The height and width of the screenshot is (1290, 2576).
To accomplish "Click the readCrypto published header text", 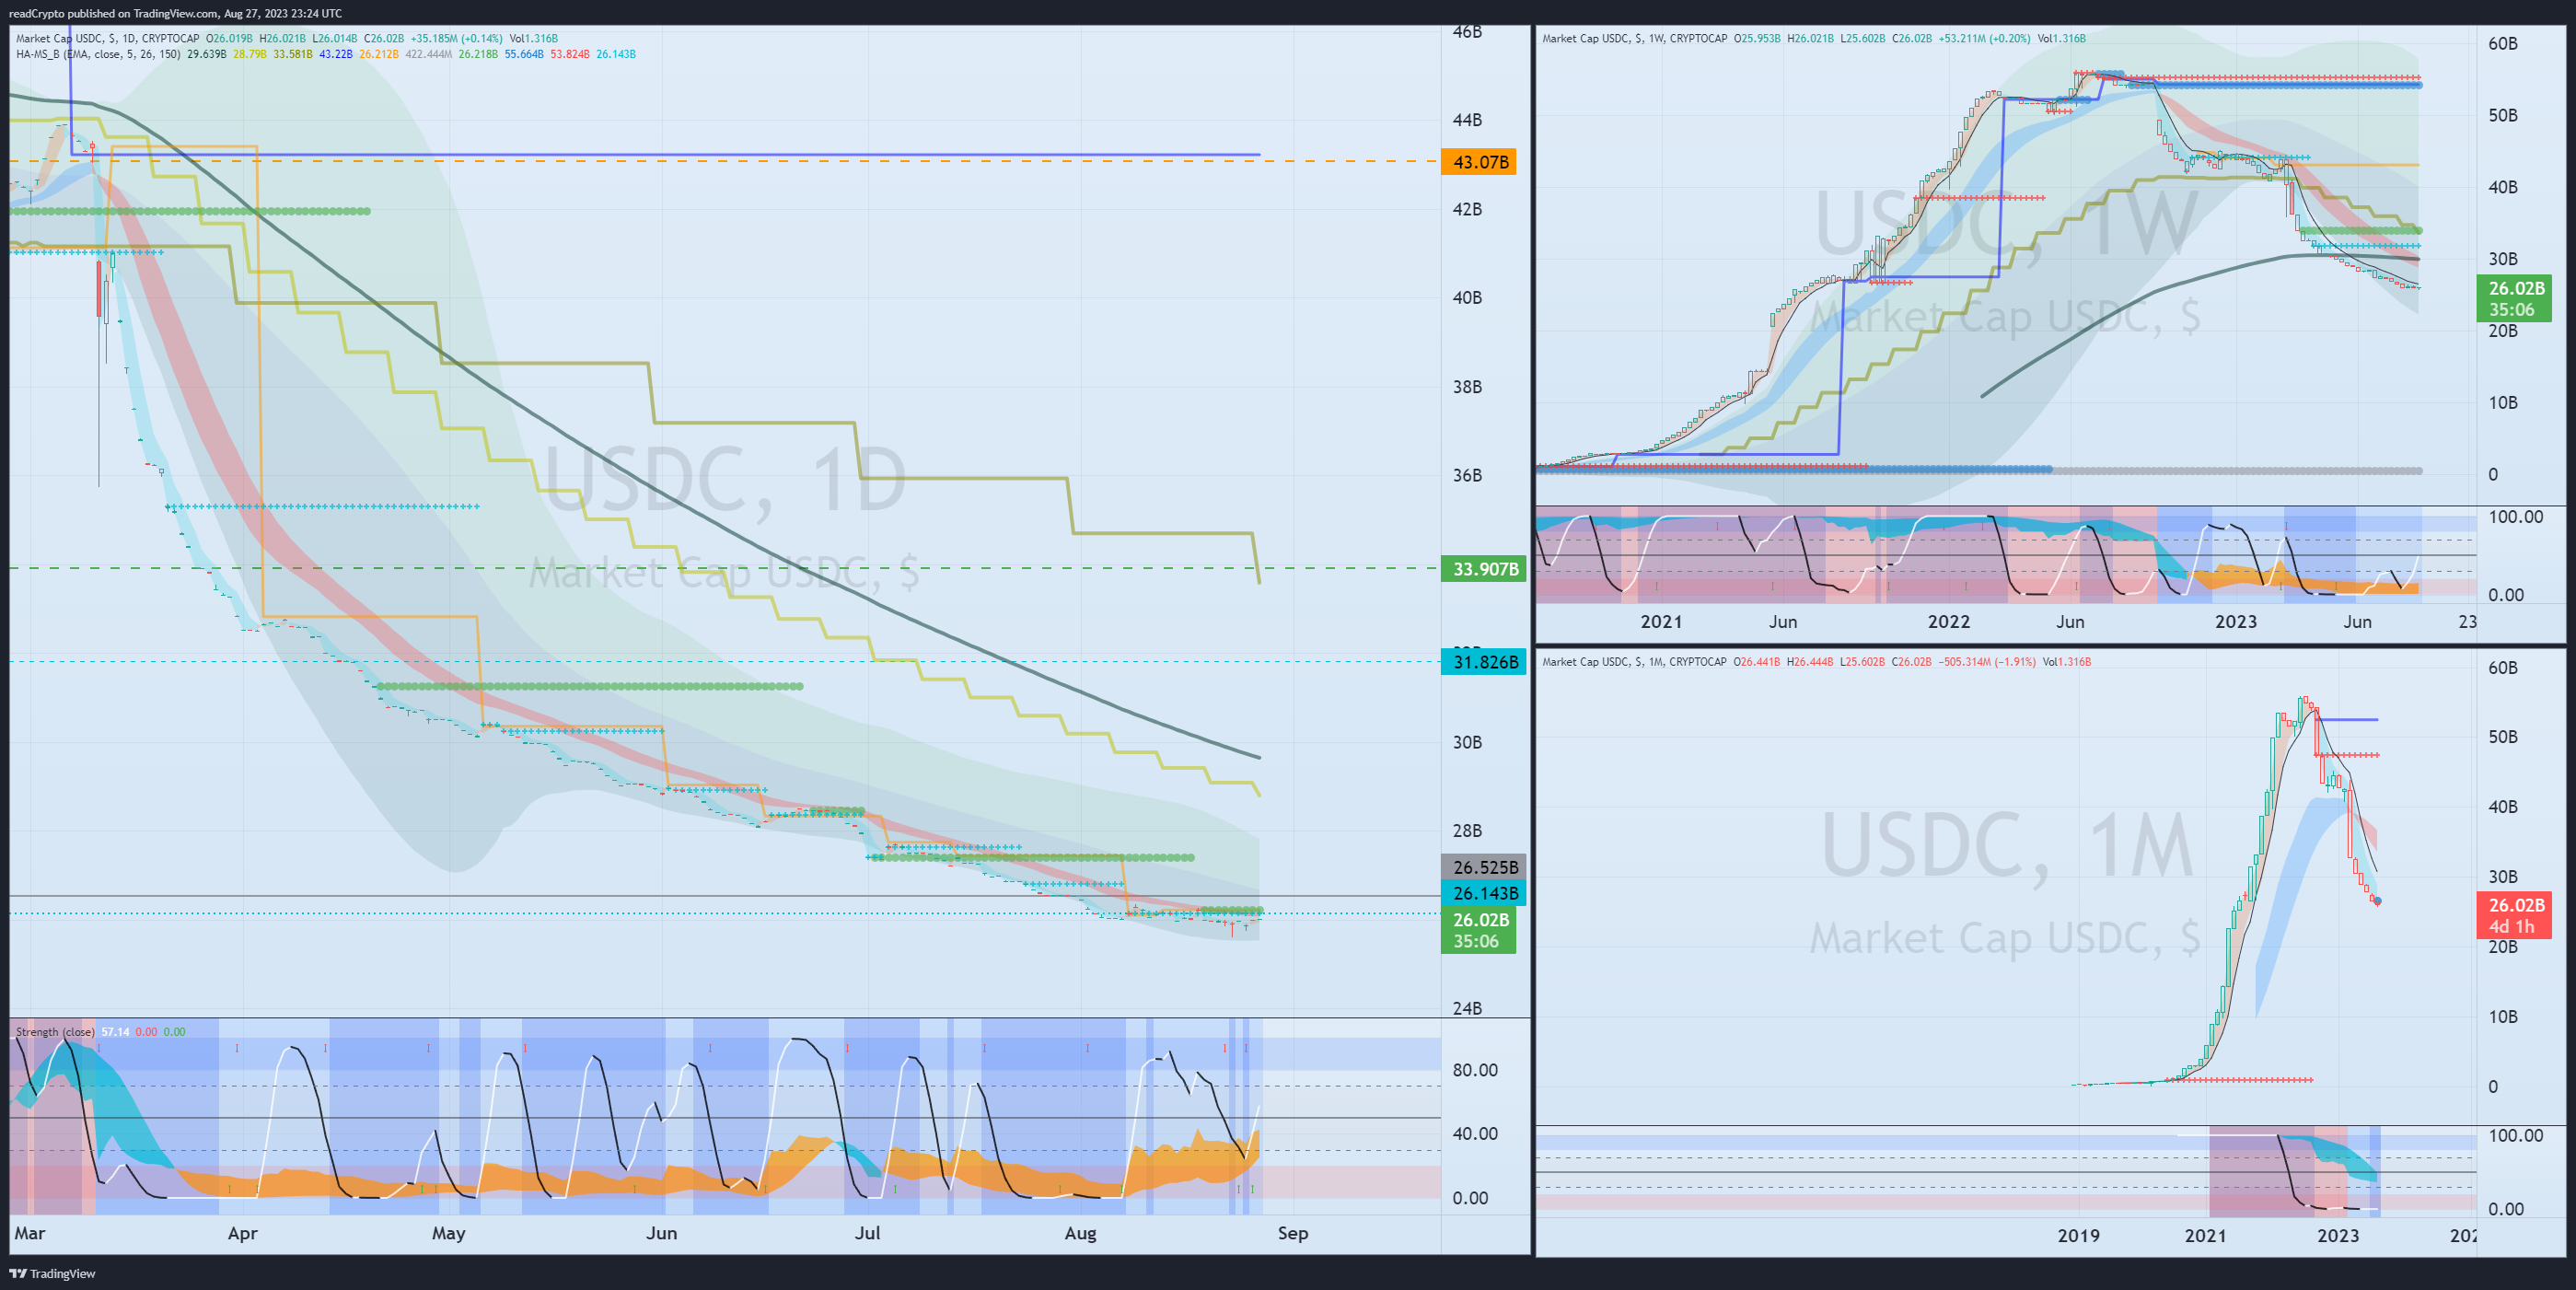I will click(175, 13).
